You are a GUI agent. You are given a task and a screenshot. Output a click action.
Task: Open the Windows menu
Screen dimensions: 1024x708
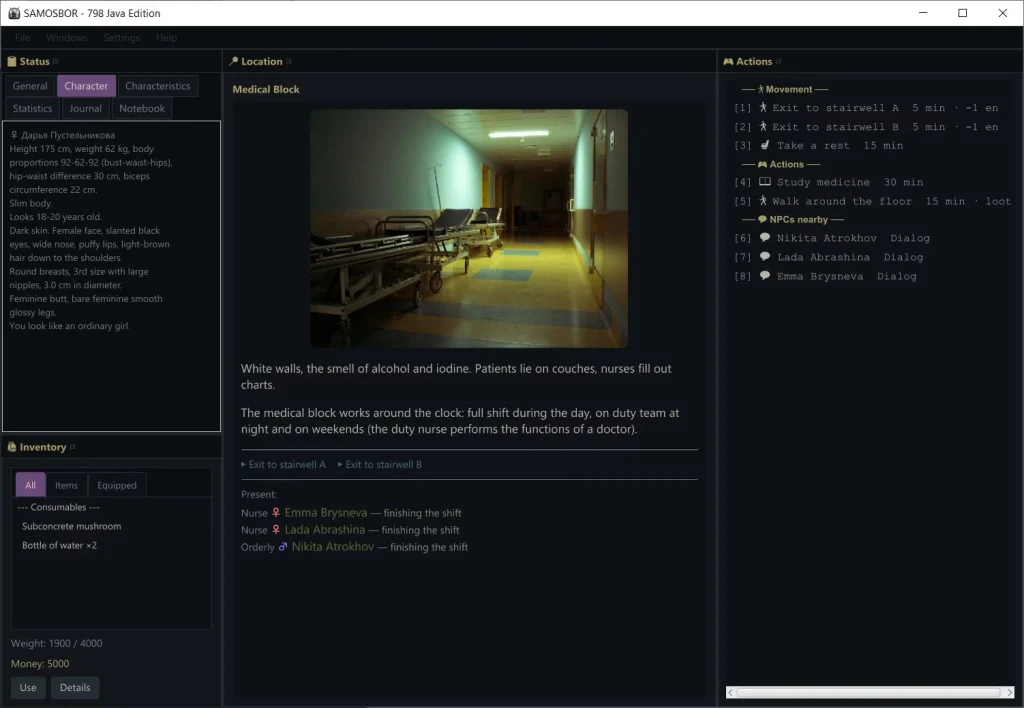pyautogui.click(x=67, y=38)
